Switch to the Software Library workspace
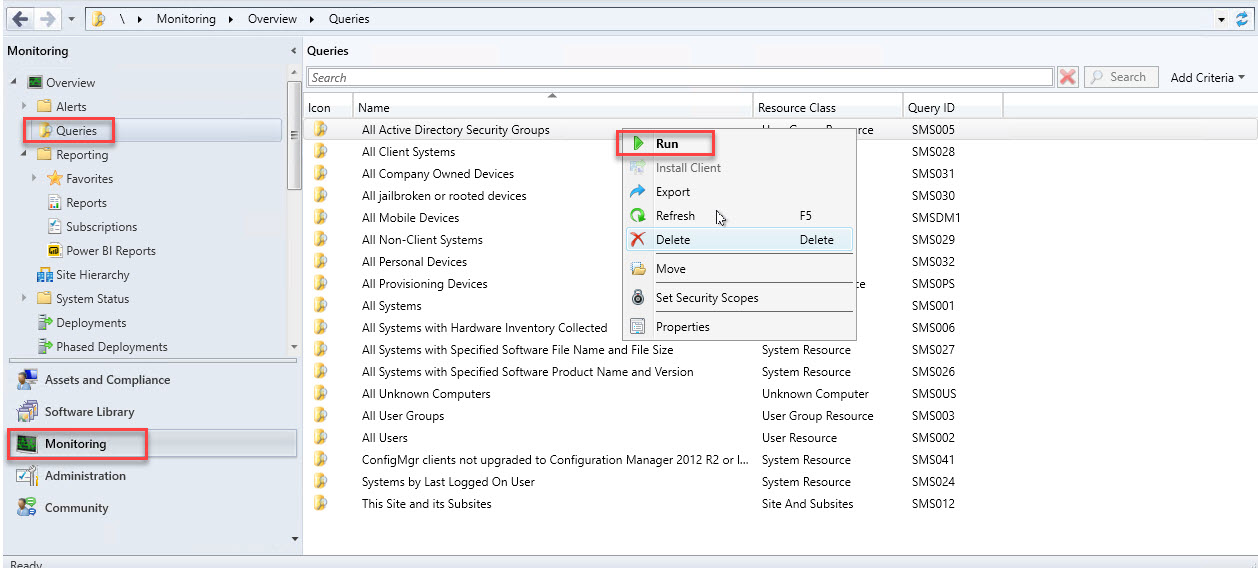The width and height of the screenshot is (1258, 568). pos(89,412)
